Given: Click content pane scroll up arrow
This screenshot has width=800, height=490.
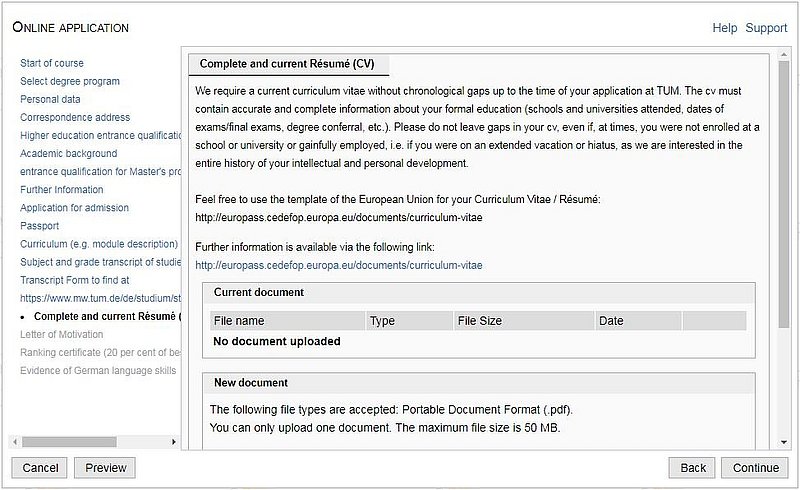Looking at the screenshot, I should pos(784,55).
